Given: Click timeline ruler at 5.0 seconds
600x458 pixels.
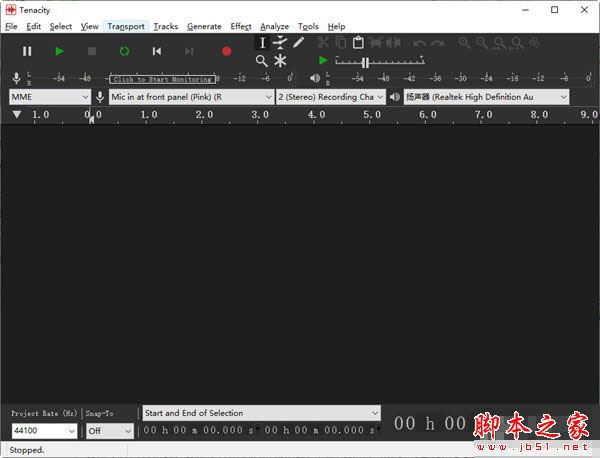Looking at the screenshot, I should (372, 115).
